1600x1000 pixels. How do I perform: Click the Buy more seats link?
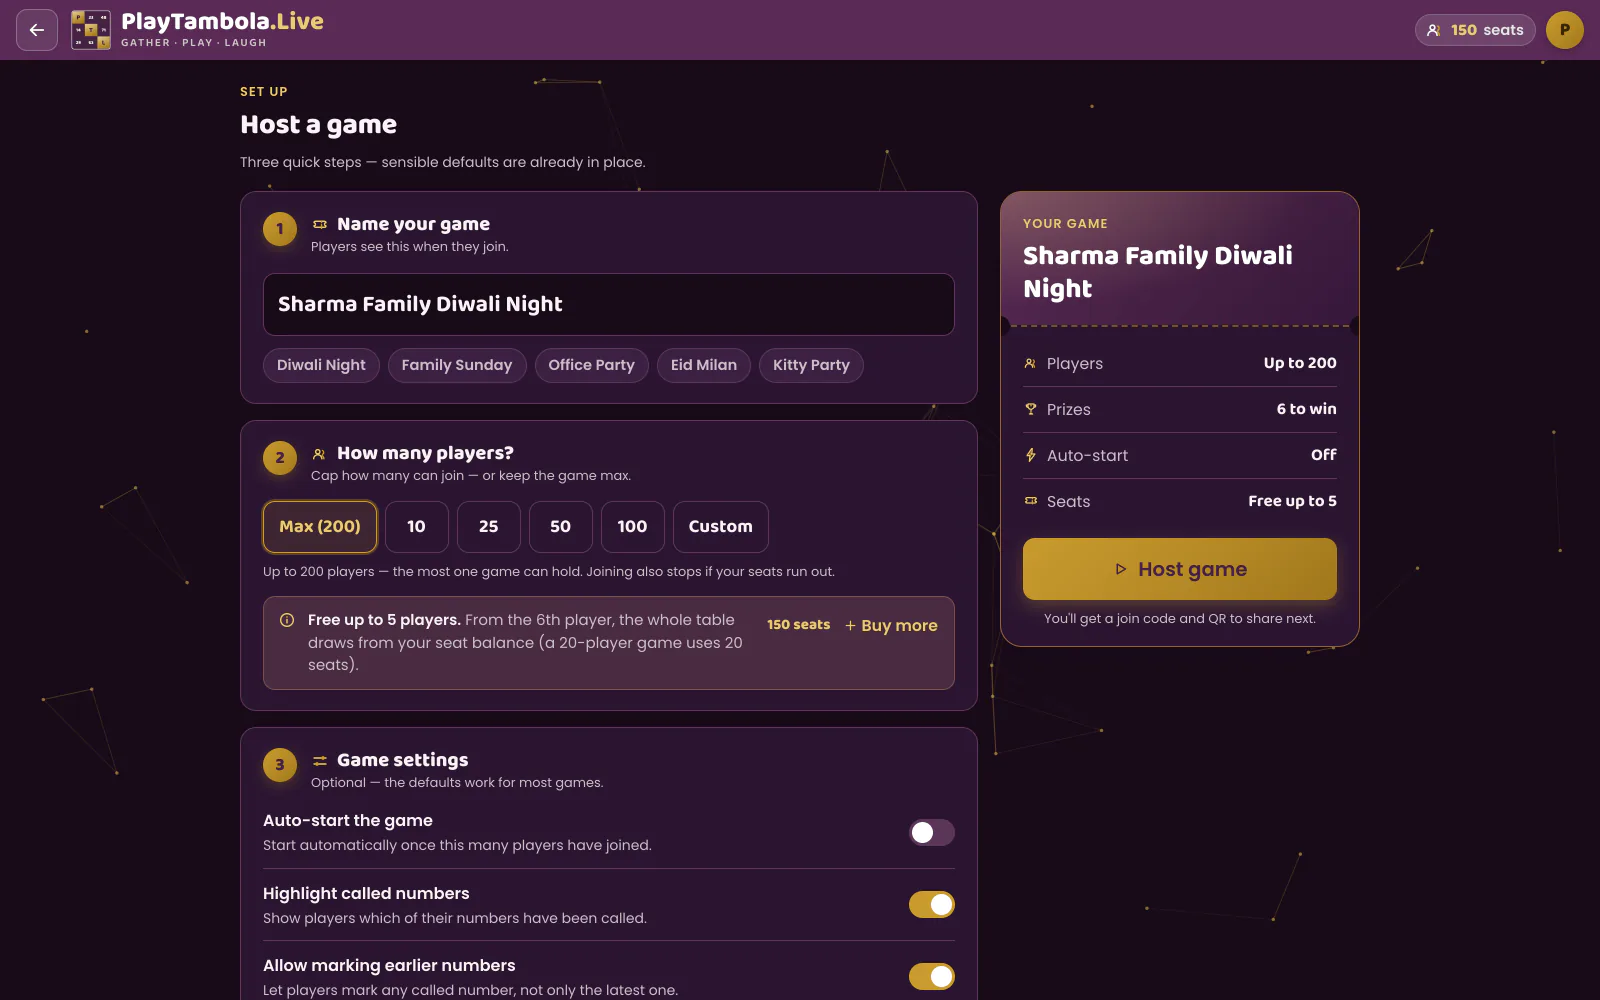pos(891,625)
